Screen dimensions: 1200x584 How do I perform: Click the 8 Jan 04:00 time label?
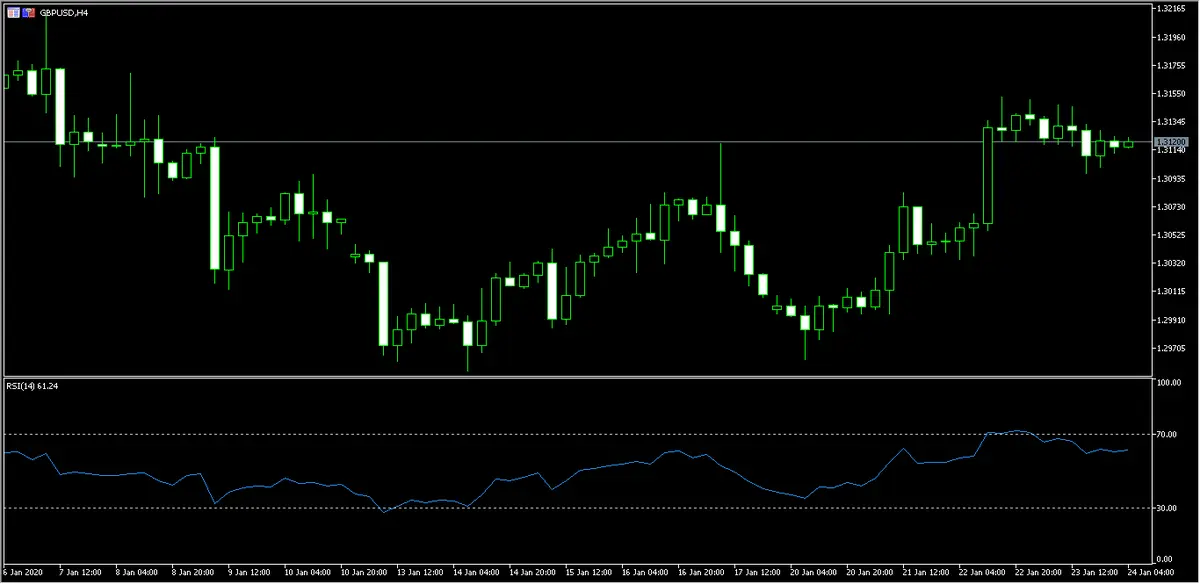(x=136, y=573)
